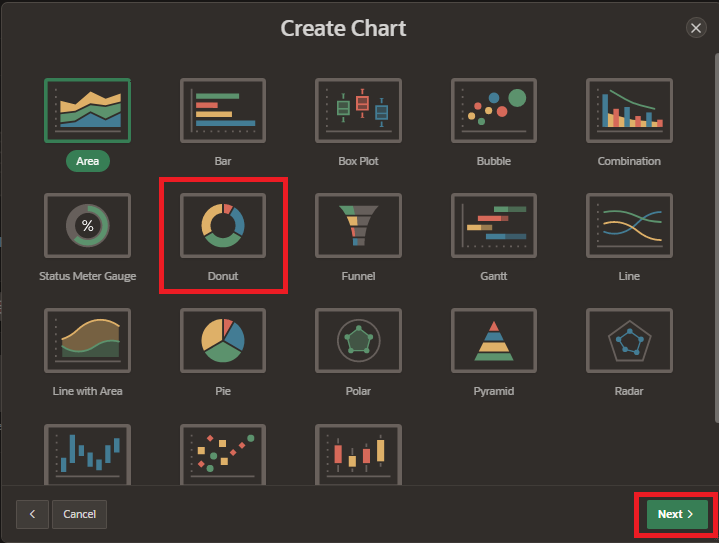
Task: Choose the Bar chart icon
Action: tap(223, 110)
